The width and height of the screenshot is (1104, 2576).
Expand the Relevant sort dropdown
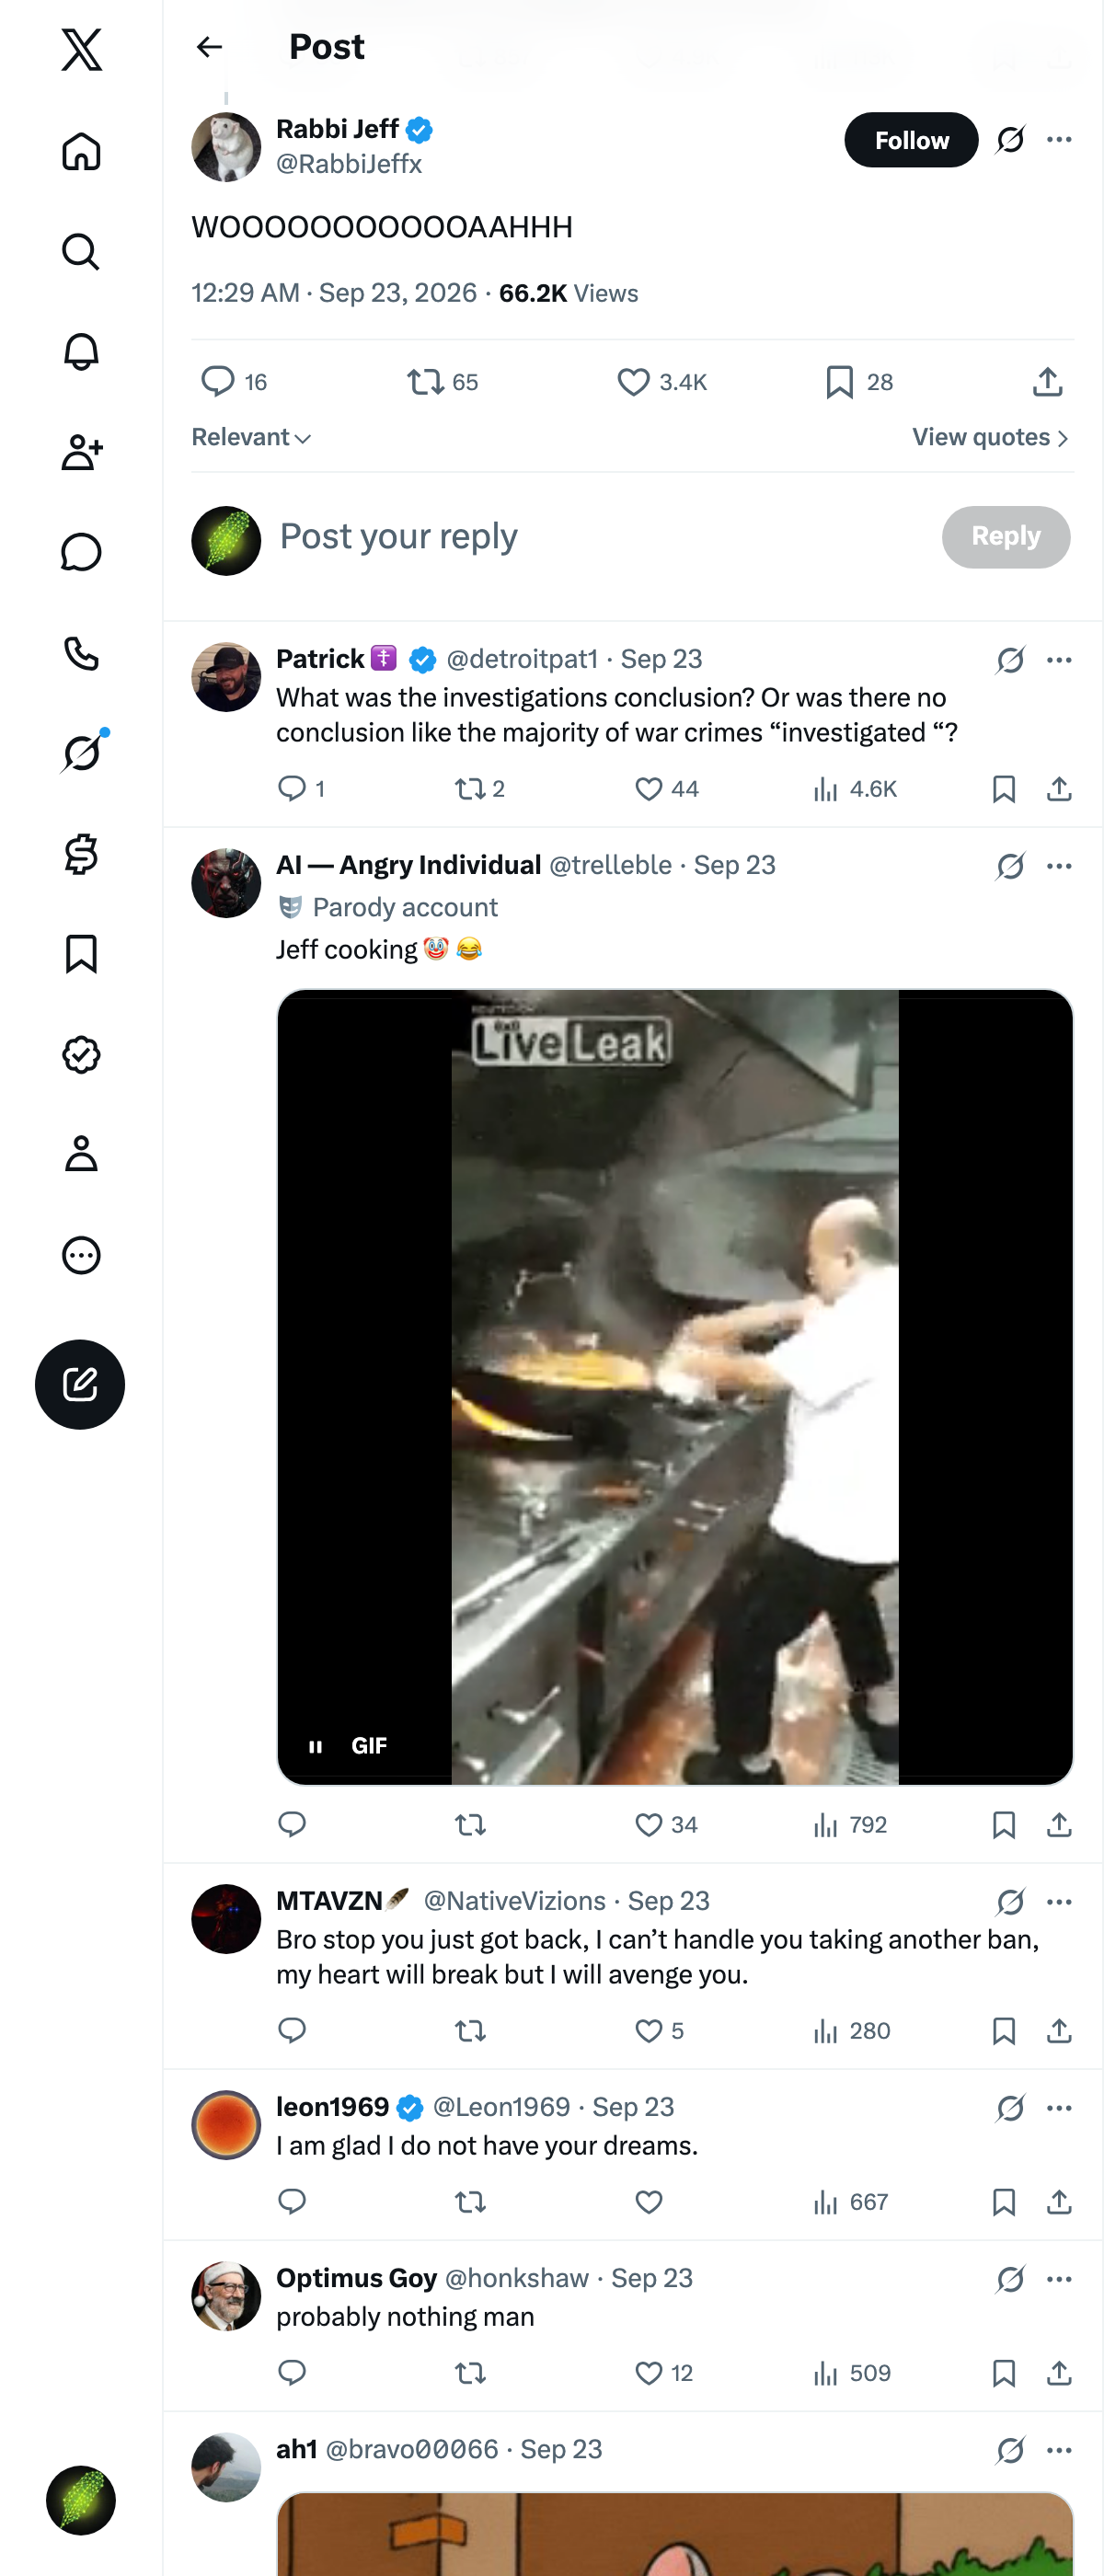click(x=251, y=437)
